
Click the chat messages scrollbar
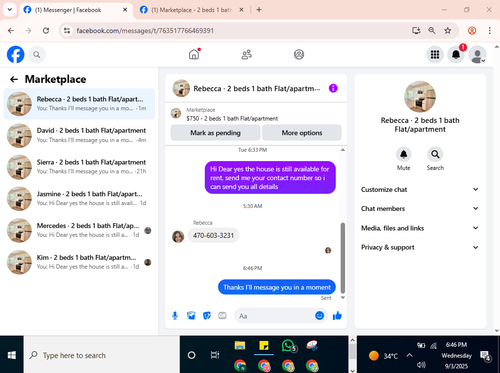point(343,258)
